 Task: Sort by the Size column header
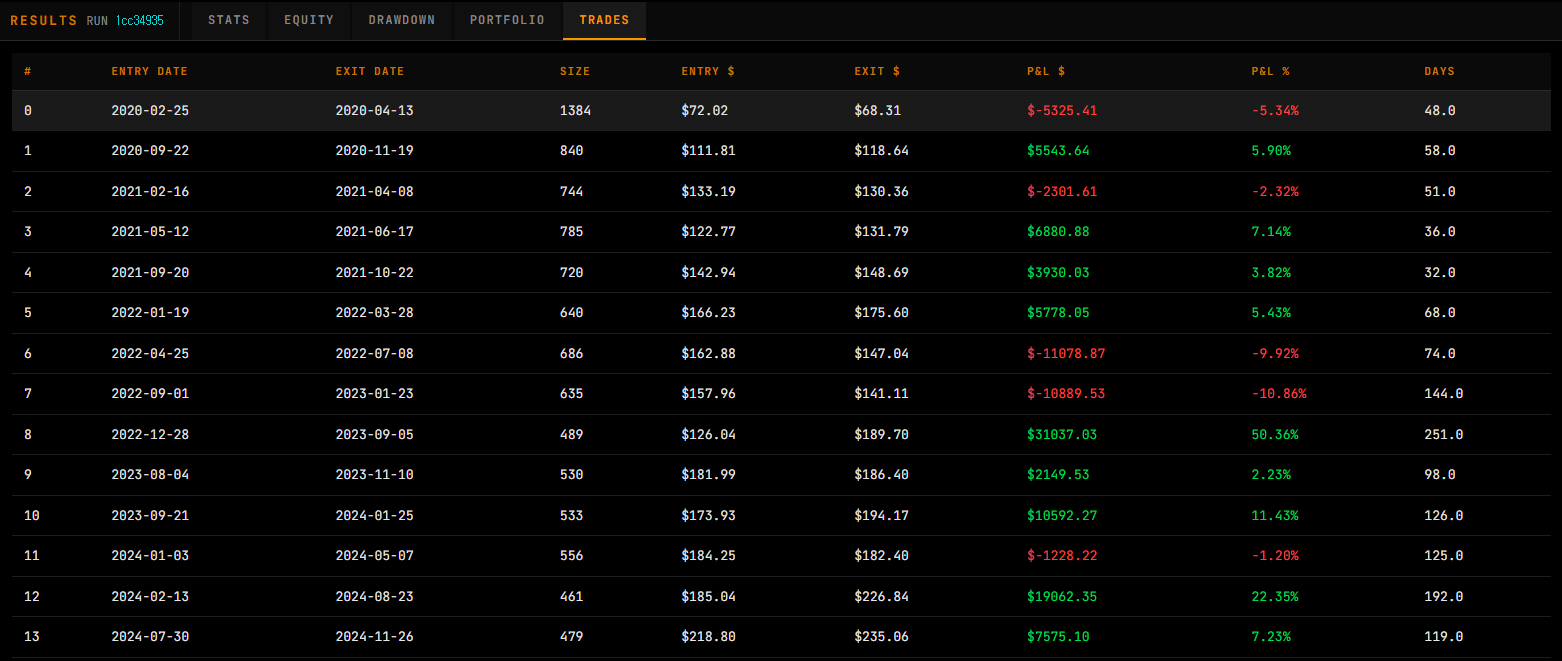click(575, 72)
